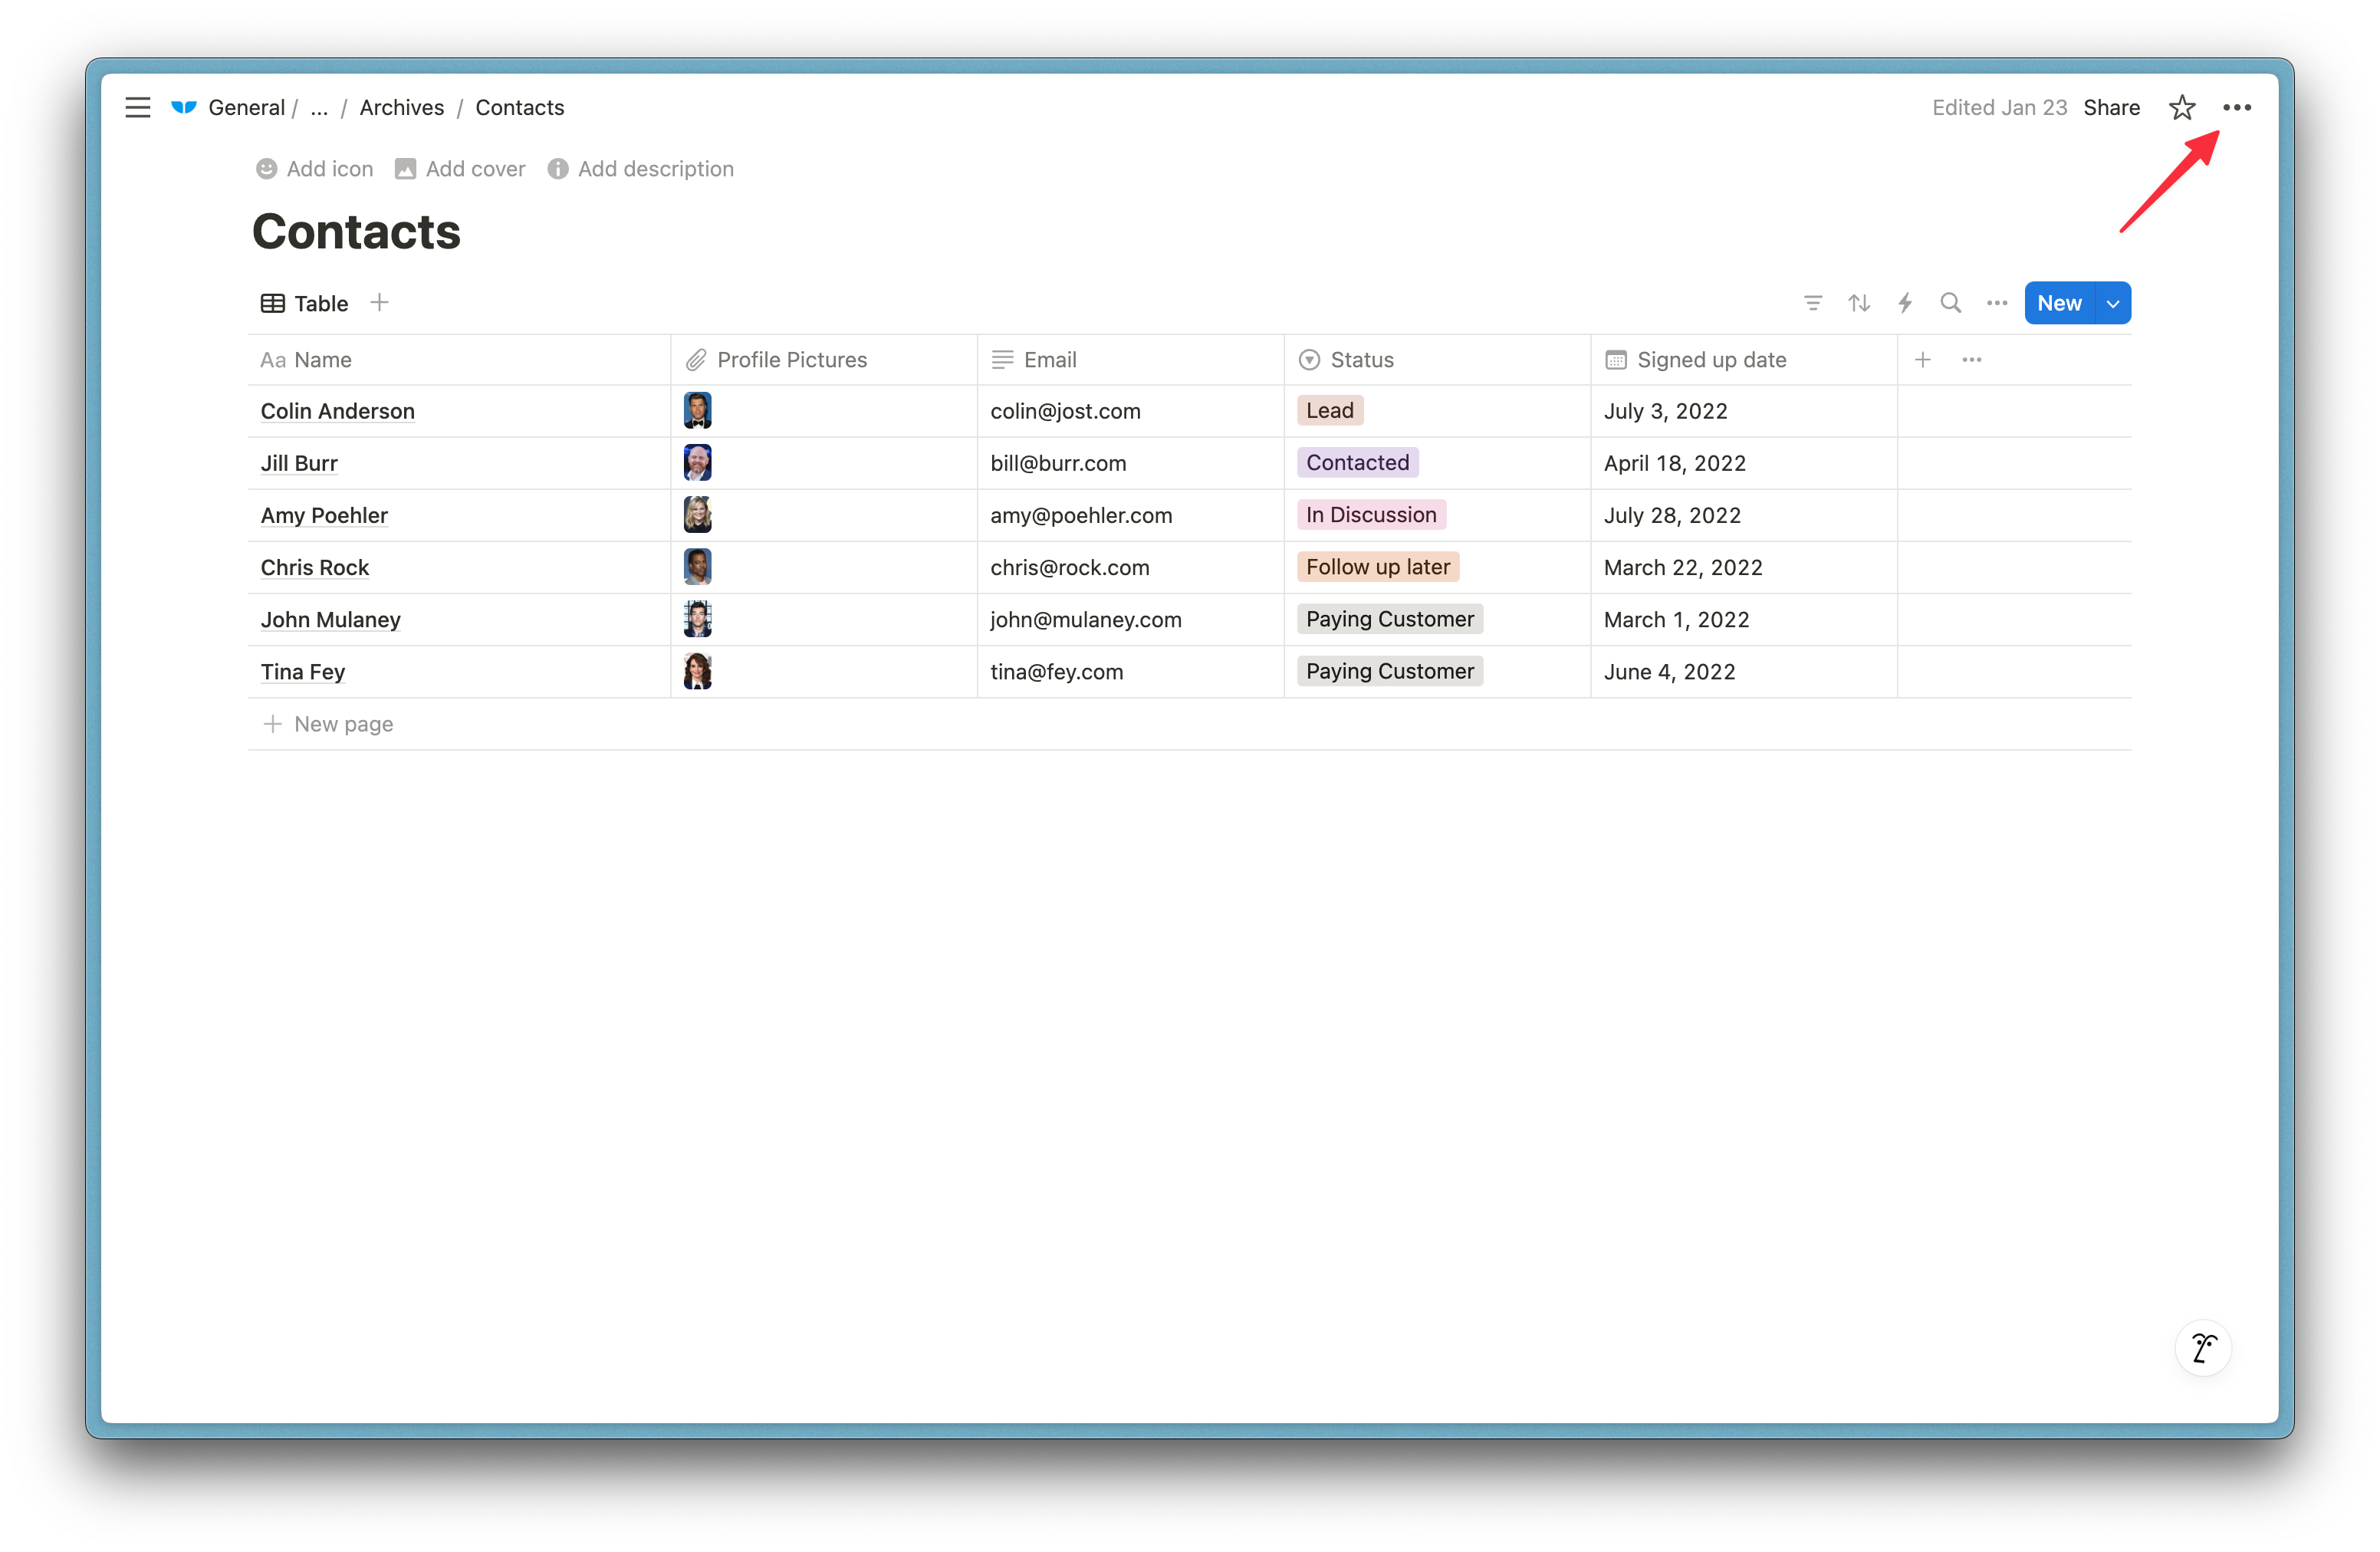Click the Contacted status tag
This screenshot has height=1552, width=2380.
(x=1357, y=462)
